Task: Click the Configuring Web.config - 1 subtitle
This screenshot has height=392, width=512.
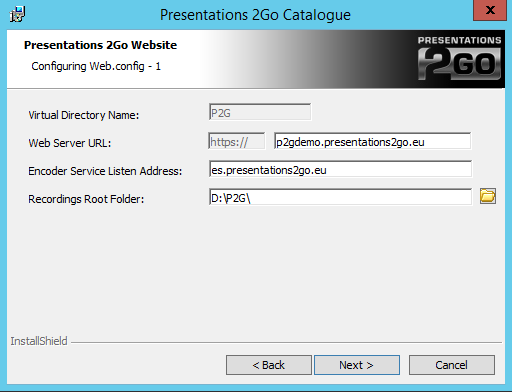Action: pos(96,66)
